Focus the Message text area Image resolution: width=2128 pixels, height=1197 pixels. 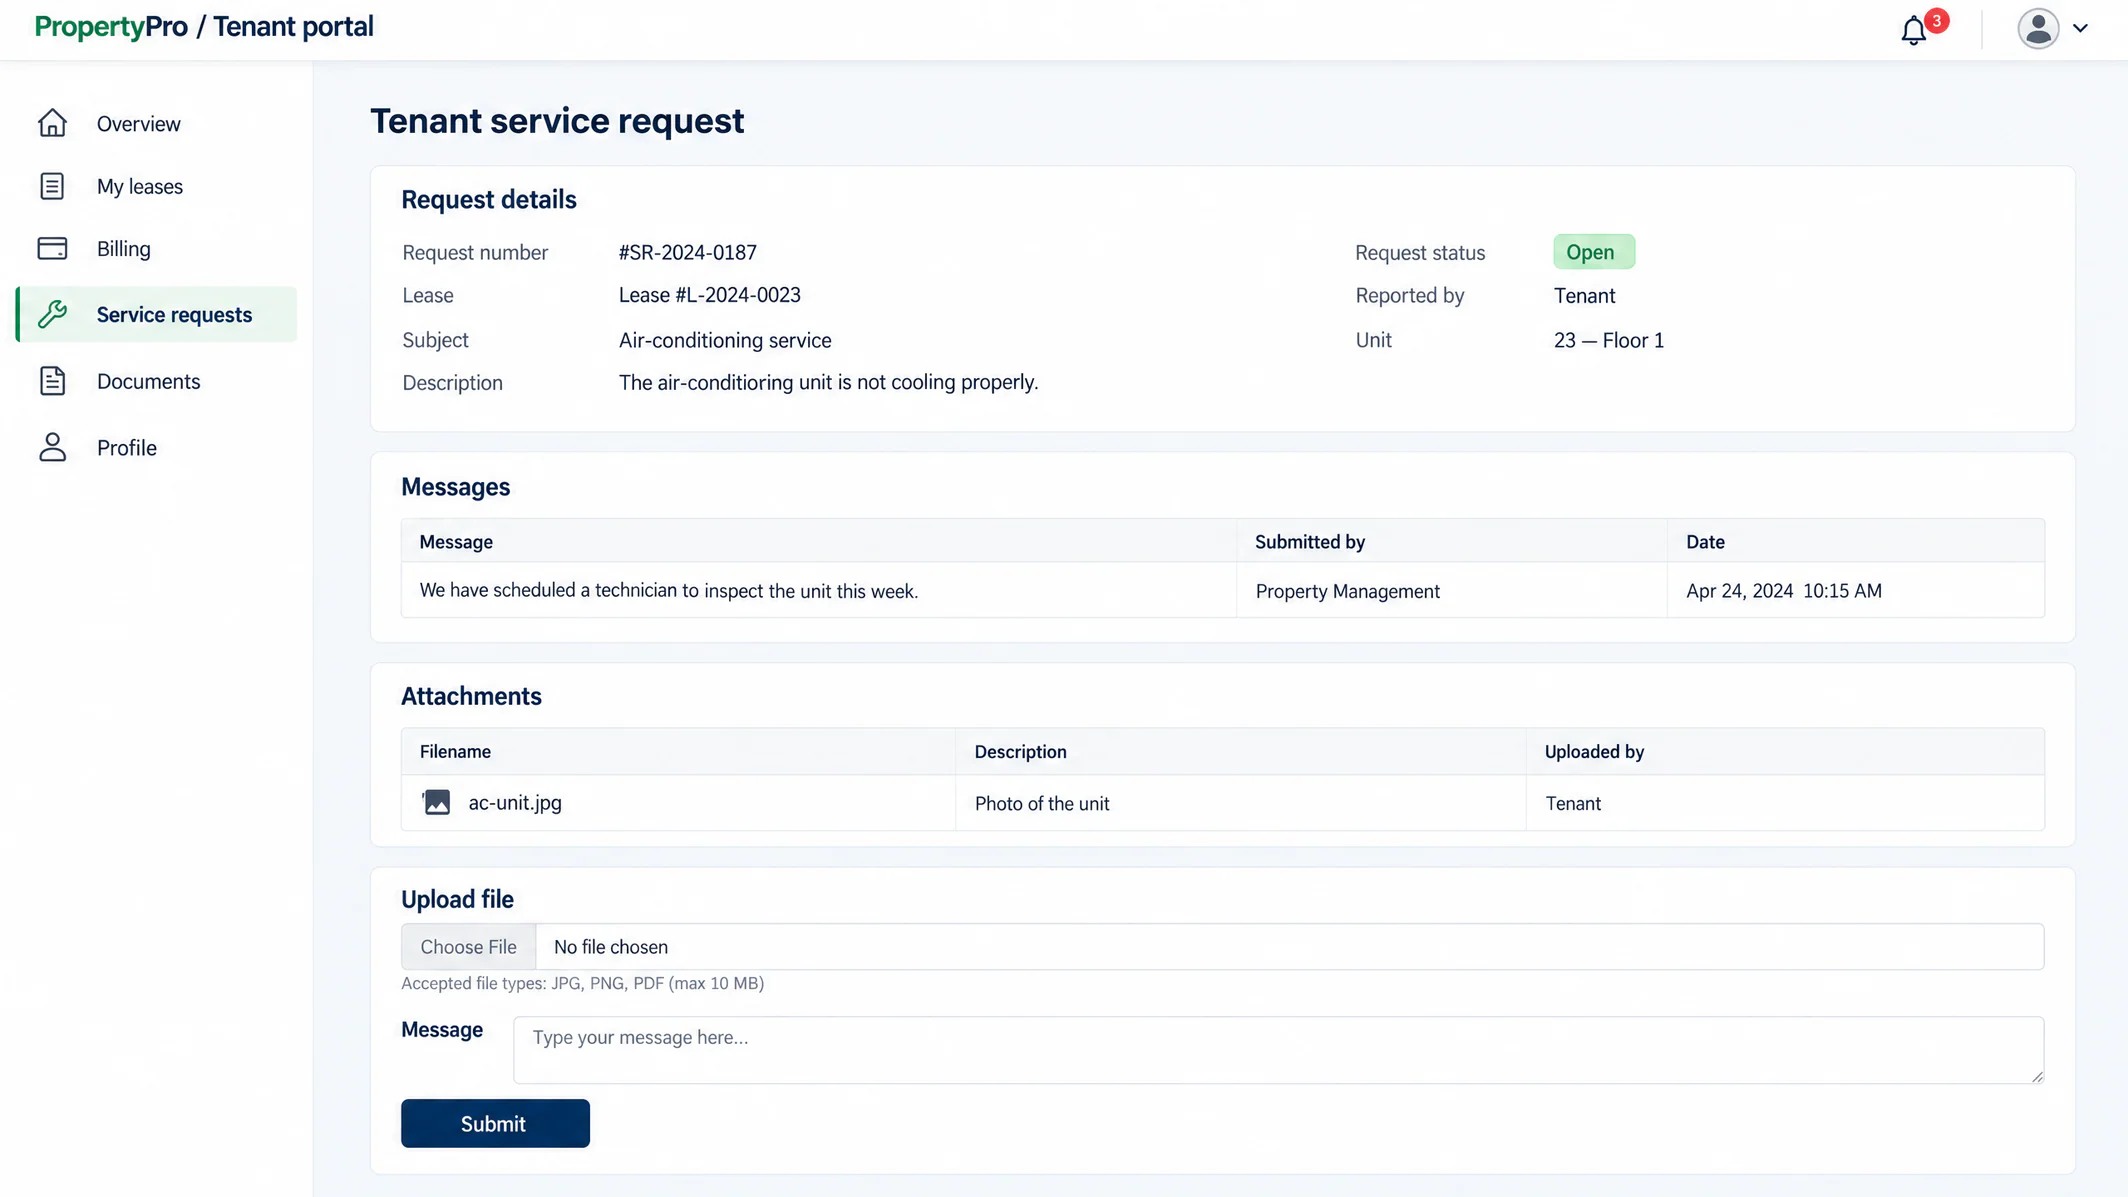pos(1278,1050)
